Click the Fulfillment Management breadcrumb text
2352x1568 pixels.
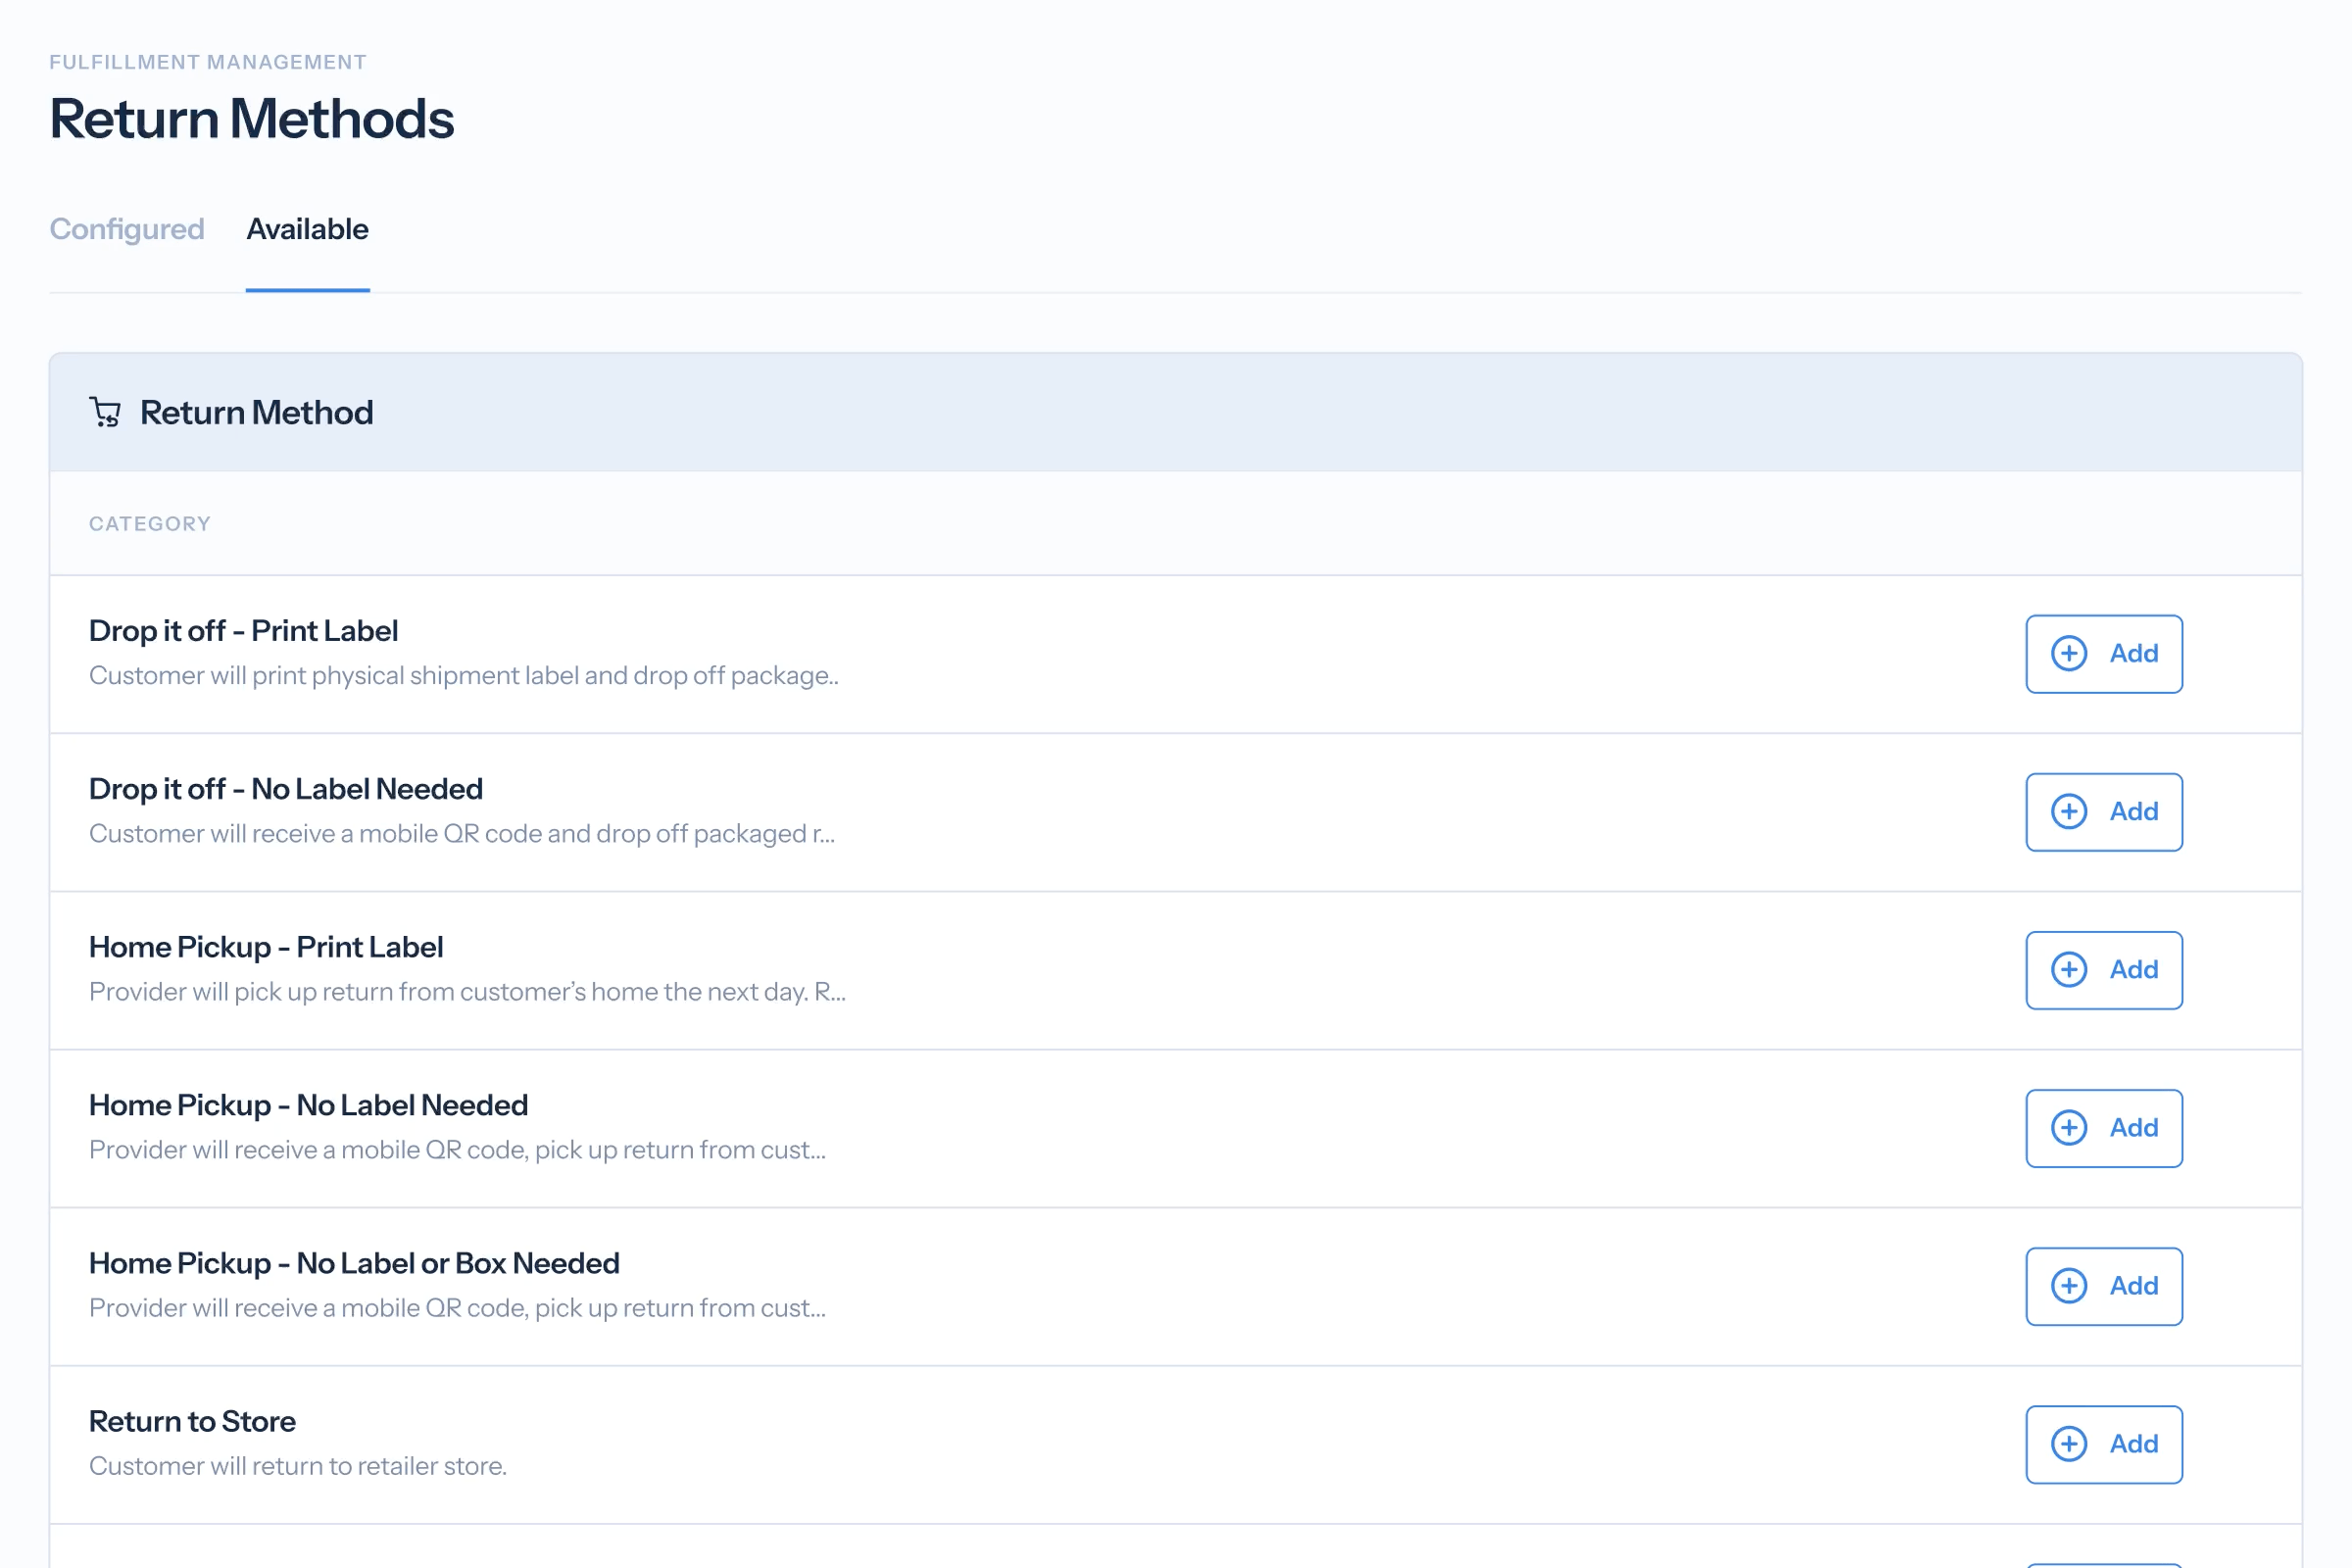tap(208, 62)
